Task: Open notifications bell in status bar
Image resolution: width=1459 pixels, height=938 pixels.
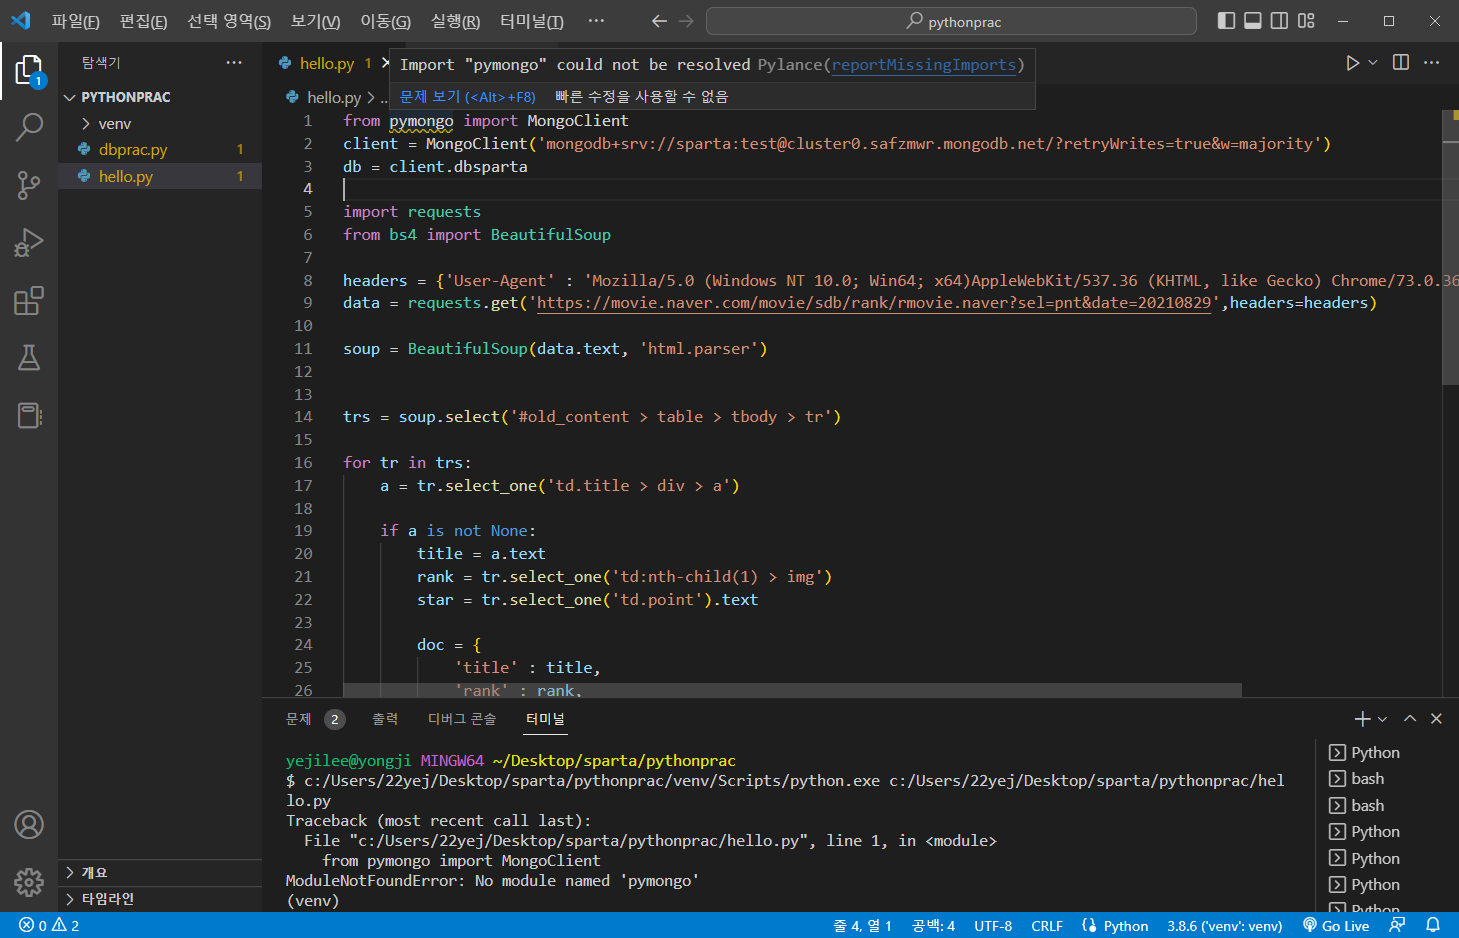Action: click(x=1433, y=926)
